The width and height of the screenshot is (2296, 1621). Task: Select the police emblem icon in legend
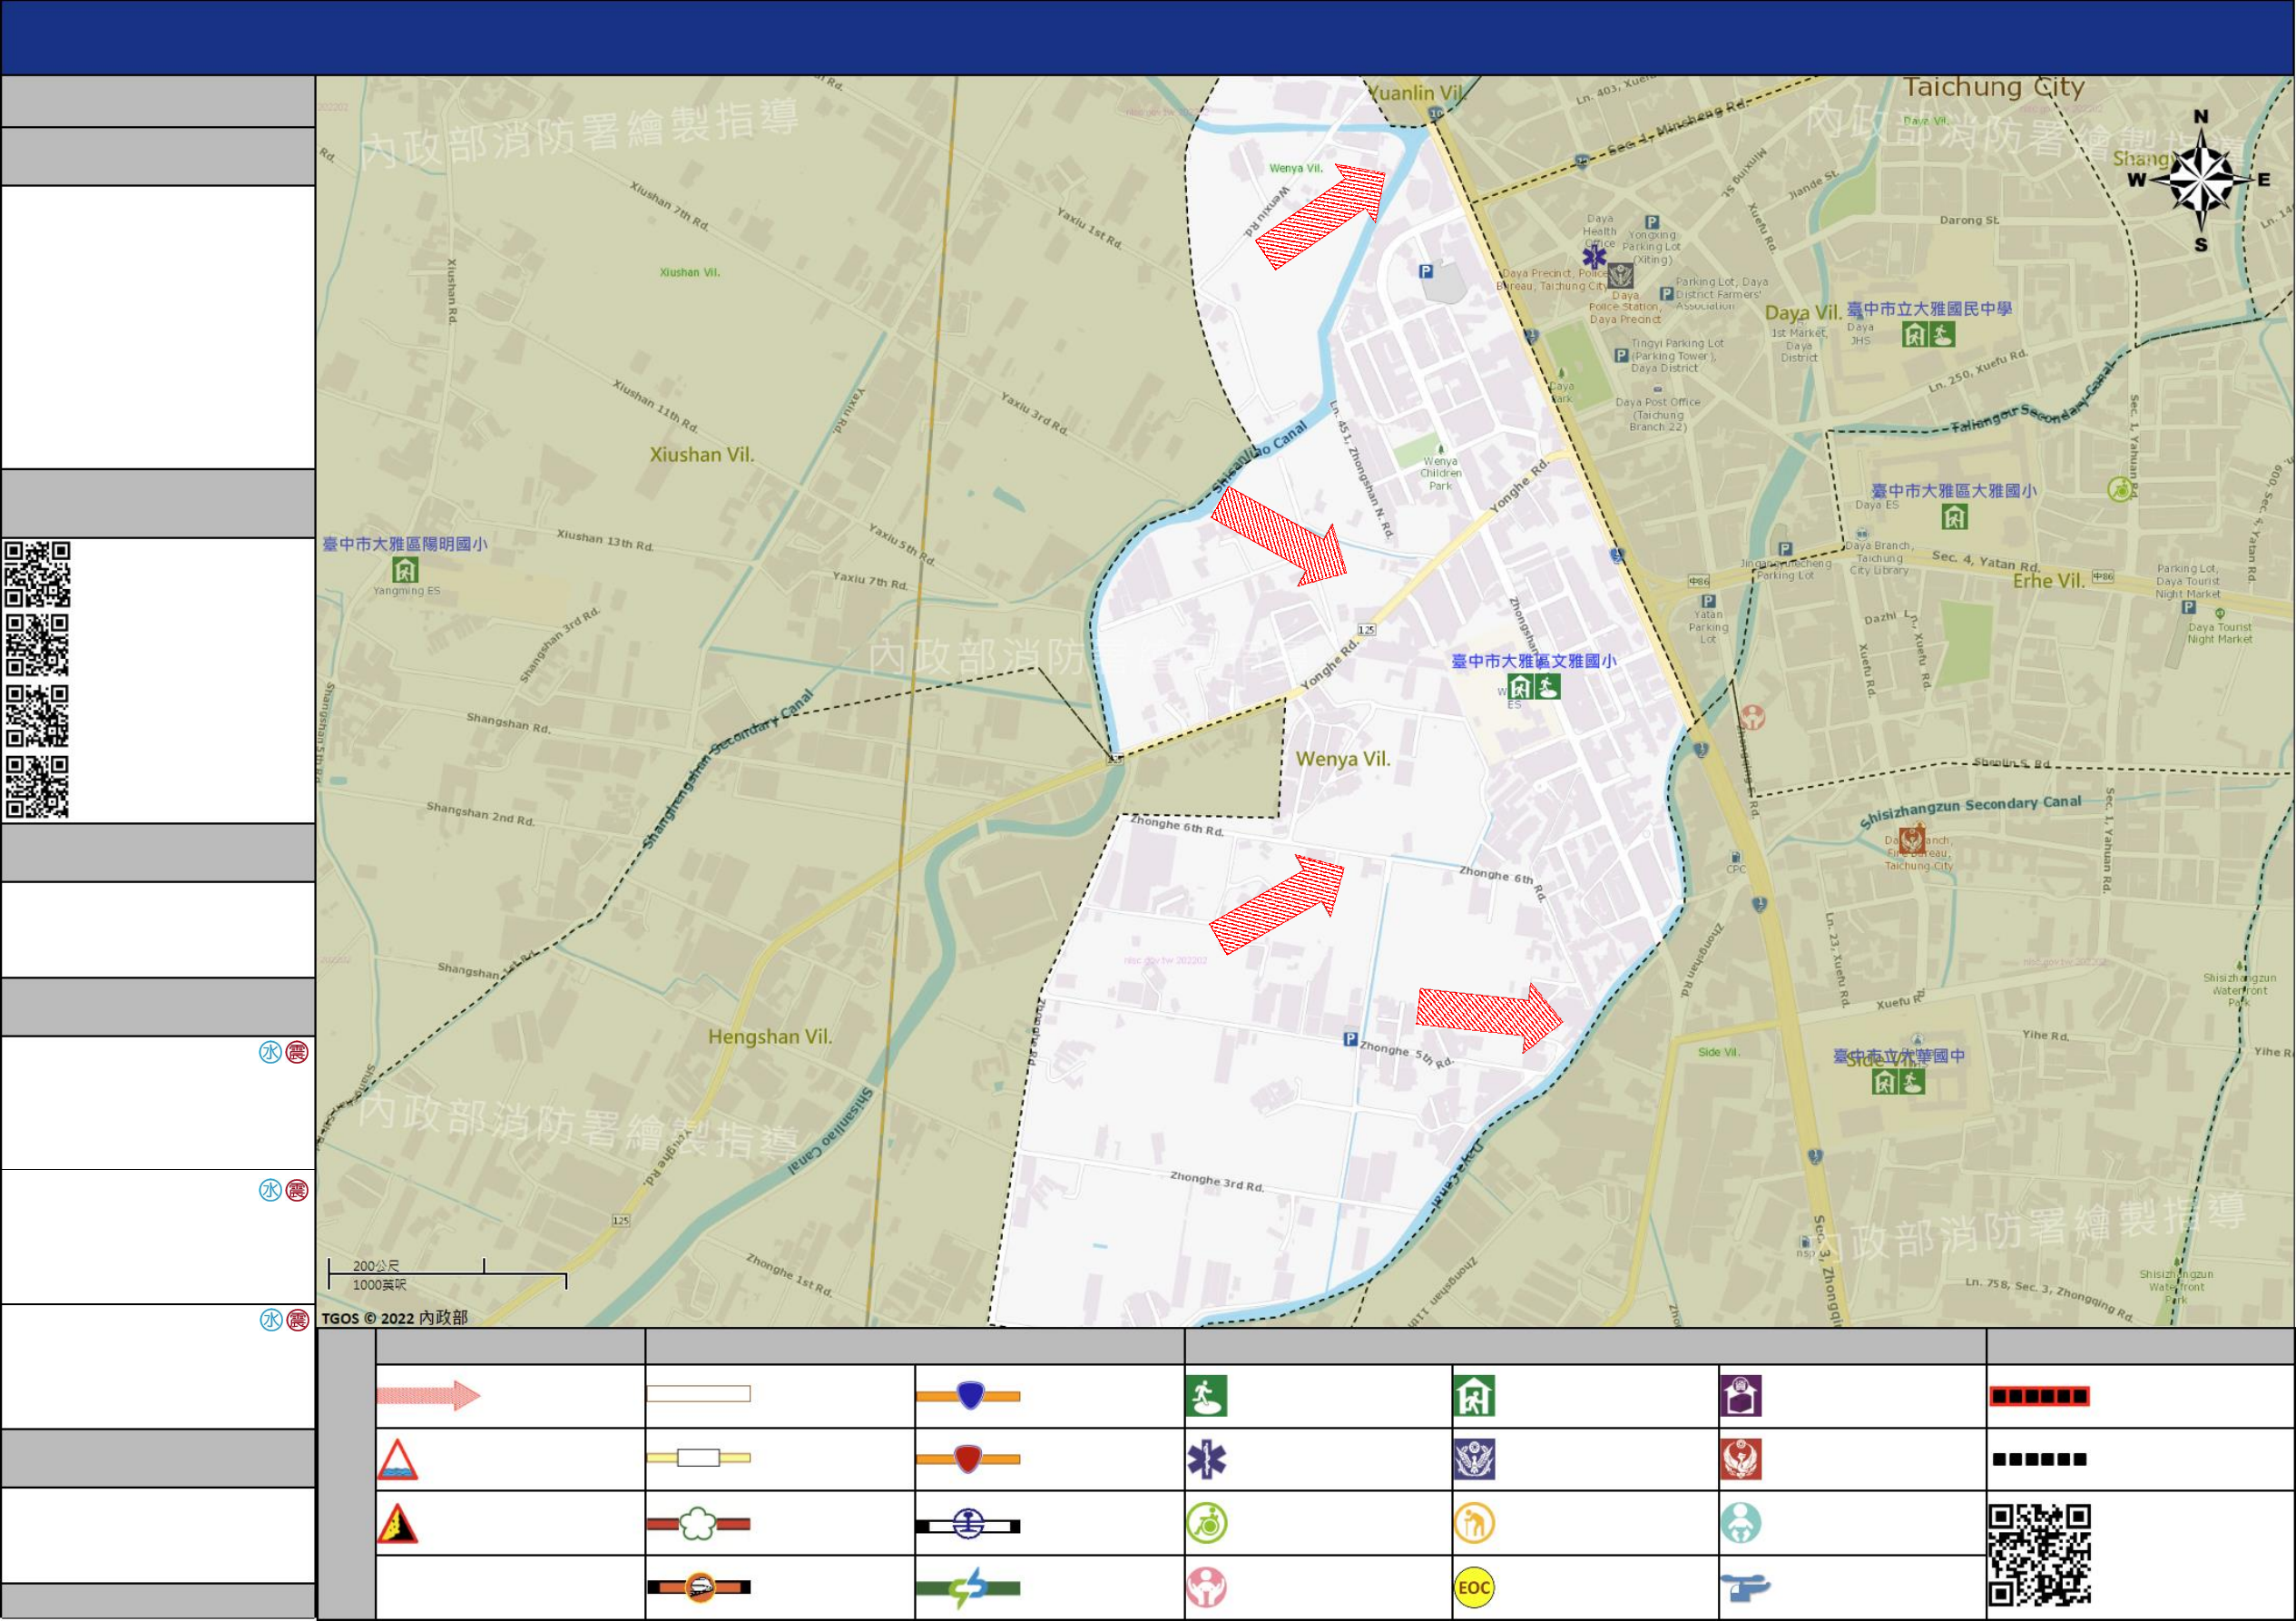[x=1474, y=1460]
